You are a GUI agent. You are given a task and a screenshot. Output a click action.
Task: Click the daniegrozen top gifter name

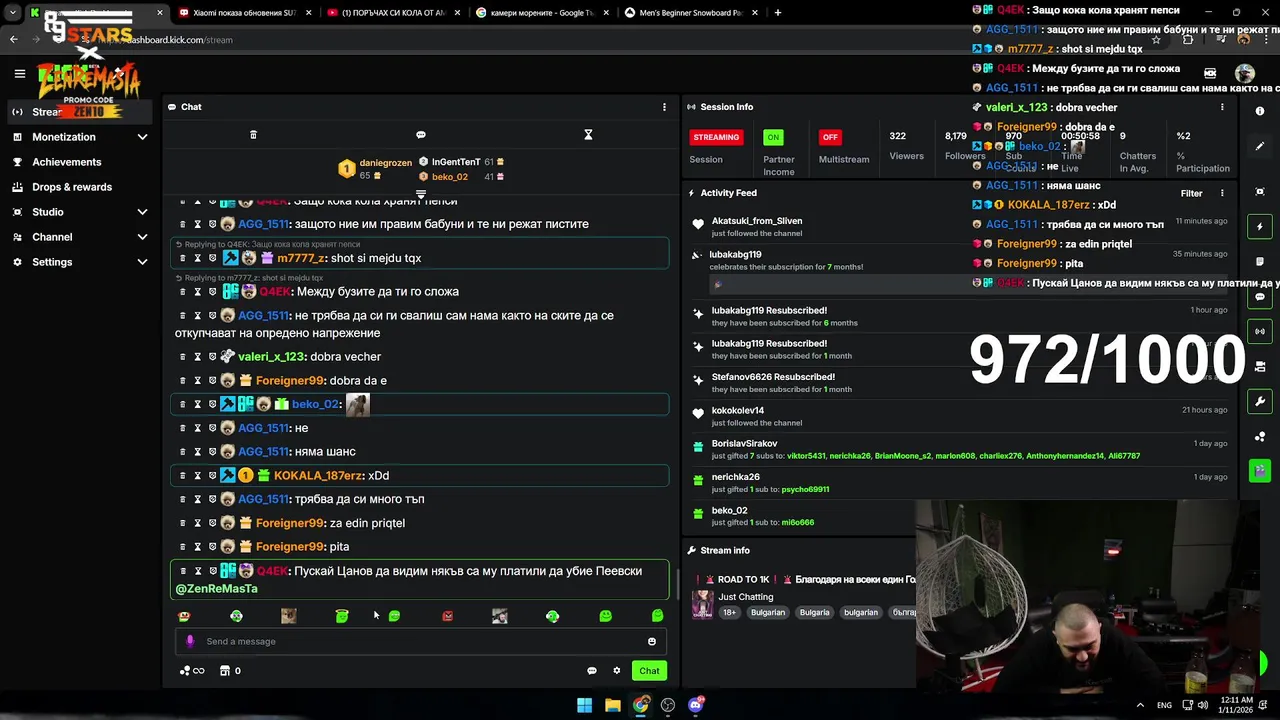[386, 162]
